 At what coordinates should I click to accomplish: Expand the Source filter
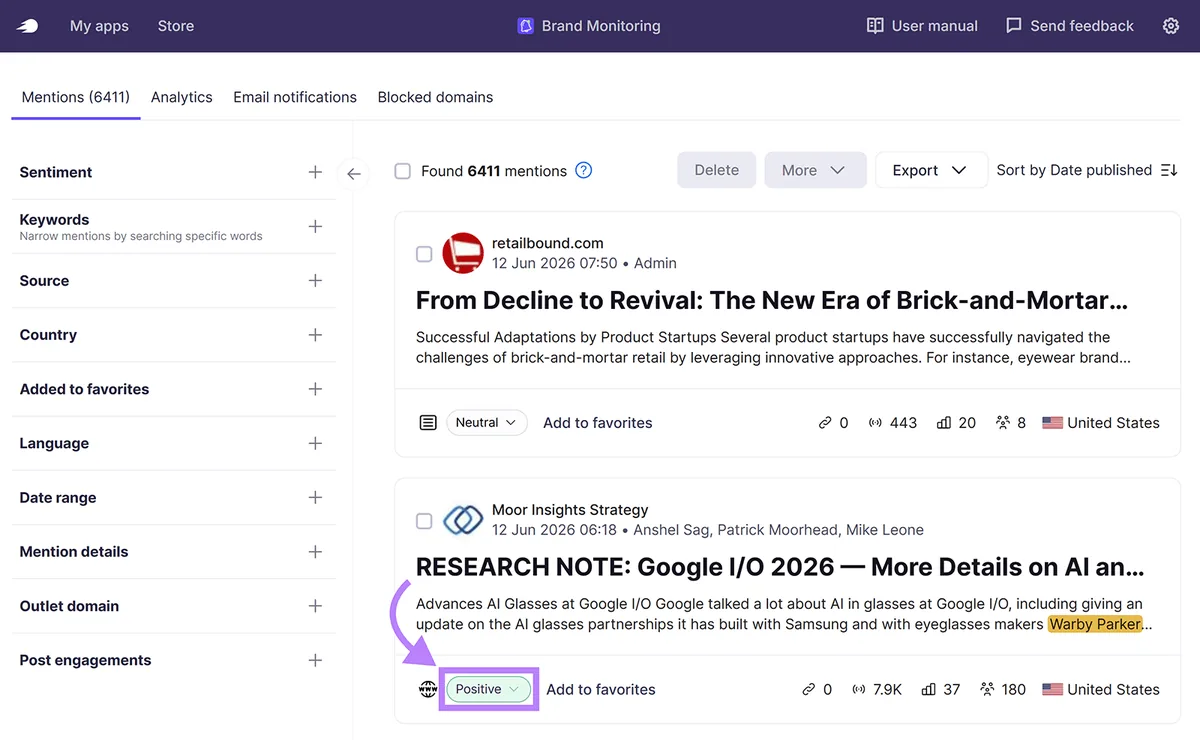(315, 281)
